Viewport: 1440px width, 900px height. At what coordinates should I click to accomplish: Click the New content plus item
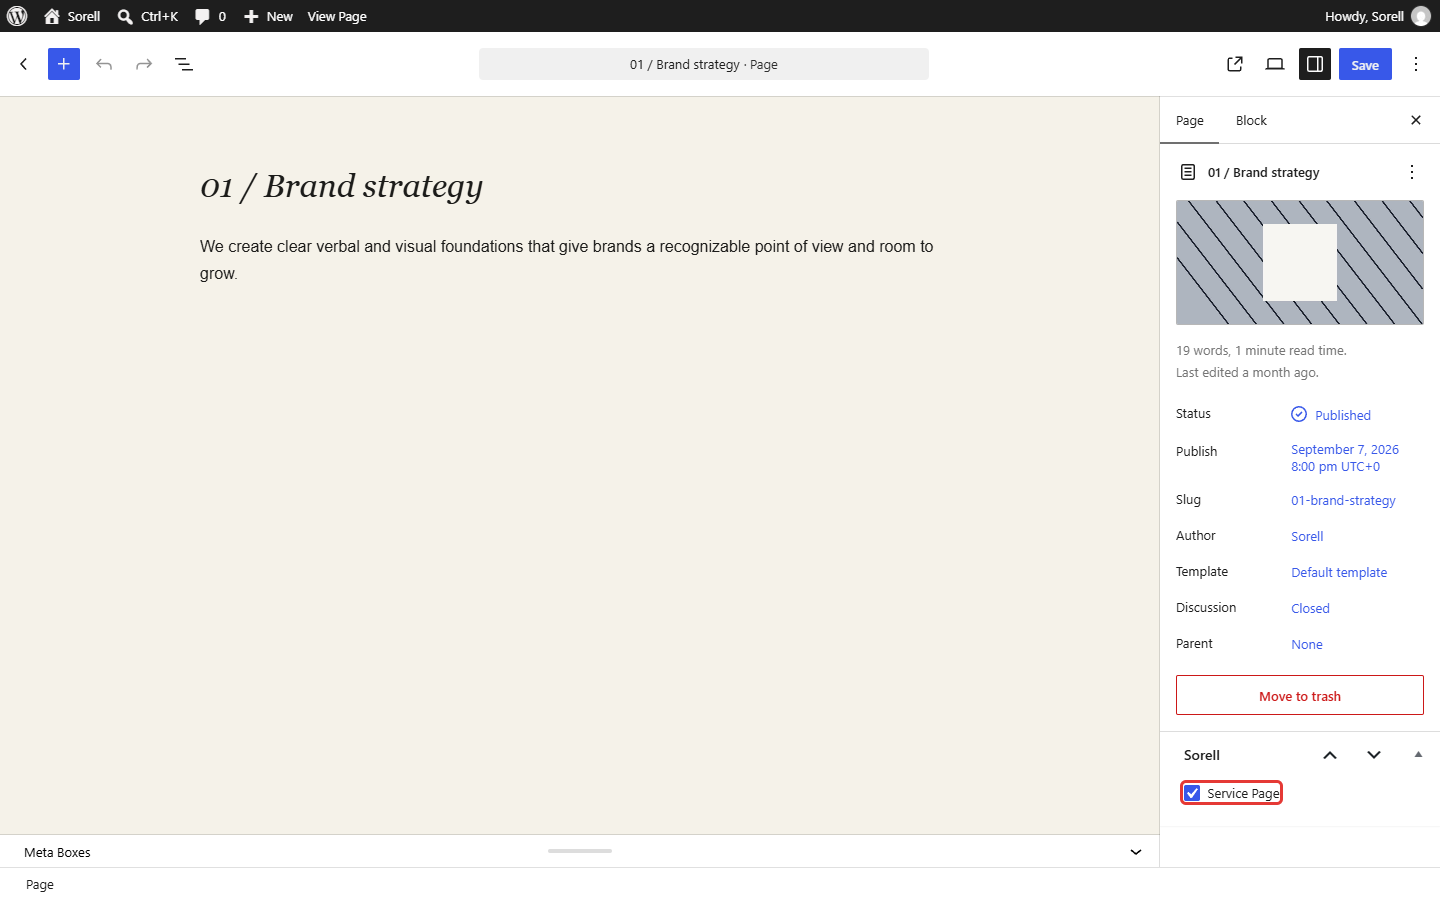pos(268,16)
